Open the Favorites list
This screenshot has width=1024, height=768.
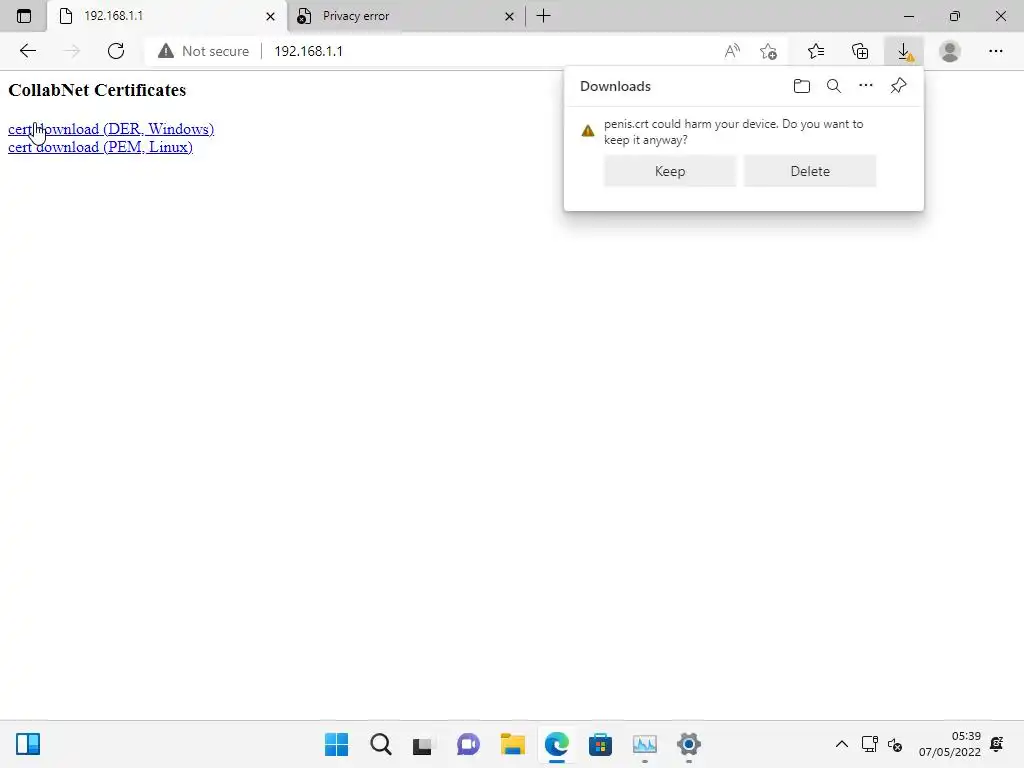(x=816, y=51)
